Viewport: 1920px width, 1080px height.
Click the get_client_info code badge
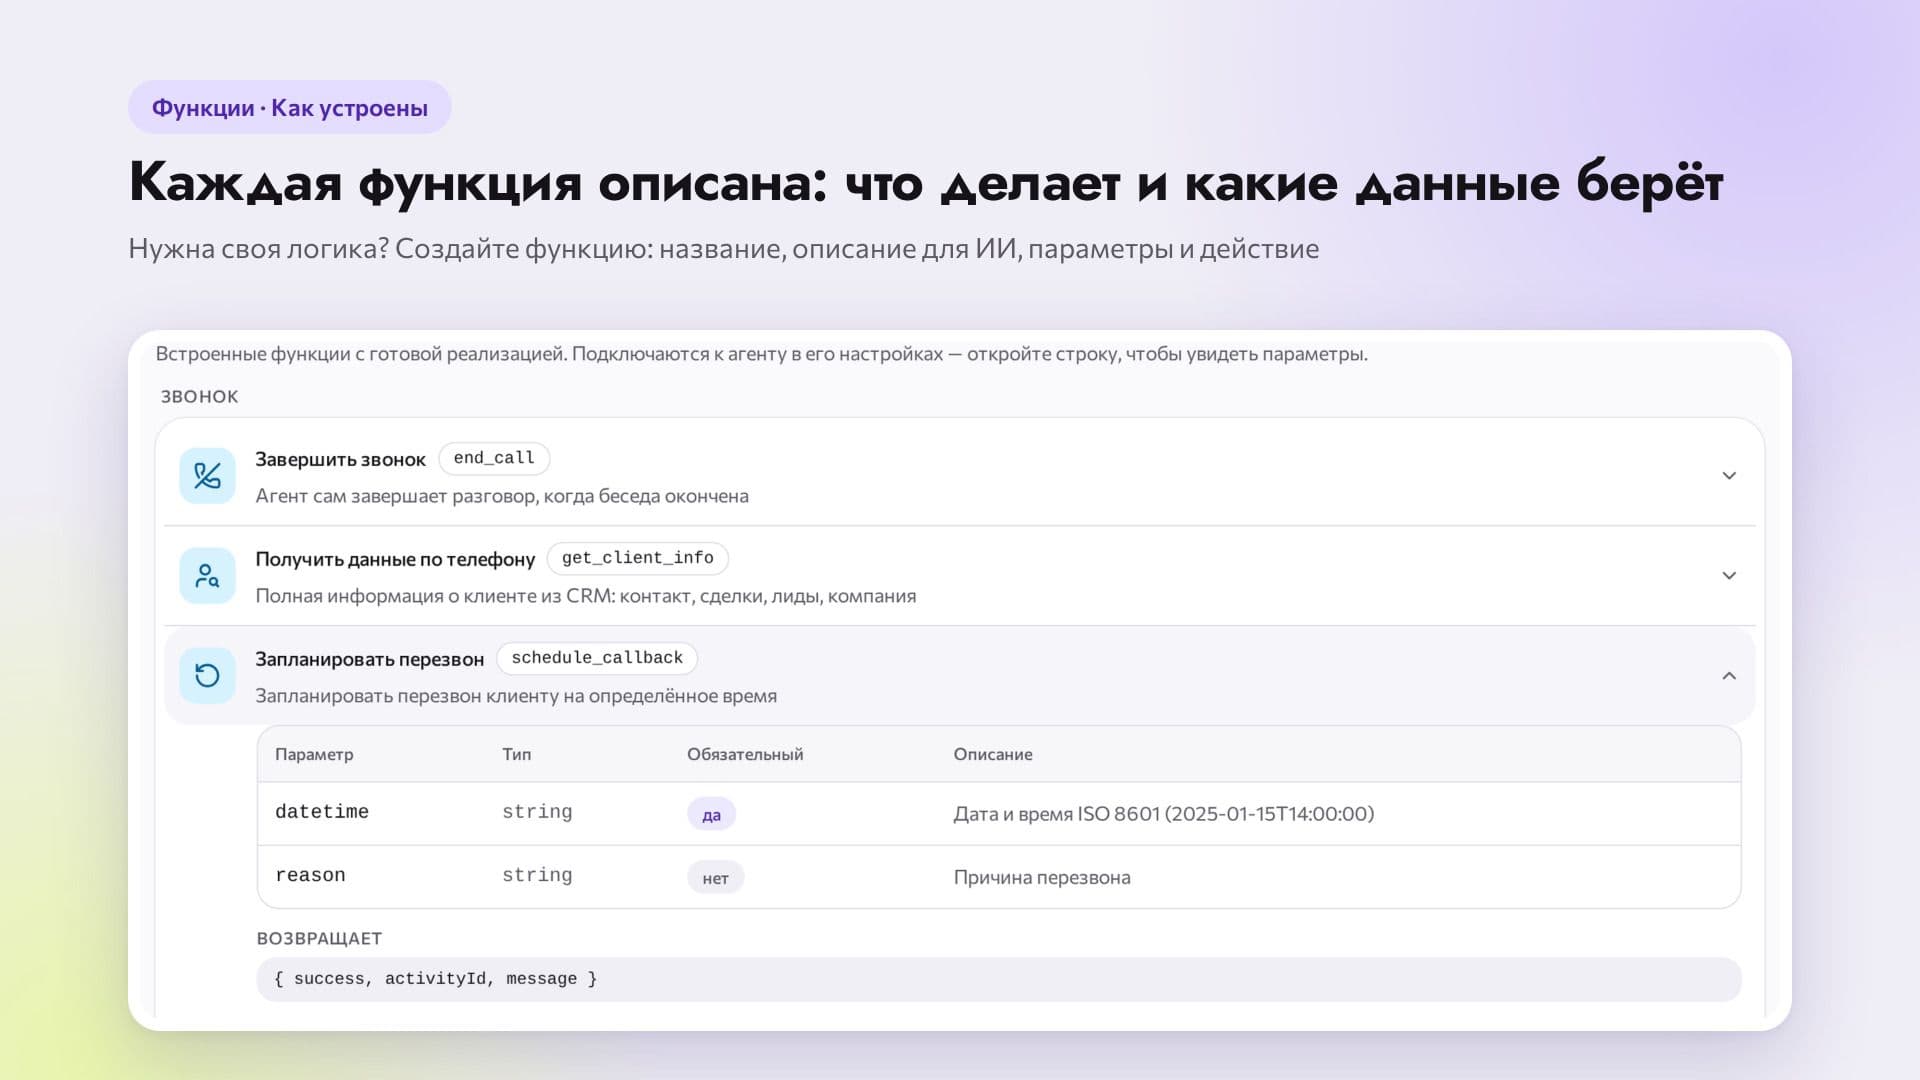pos(637,558)
